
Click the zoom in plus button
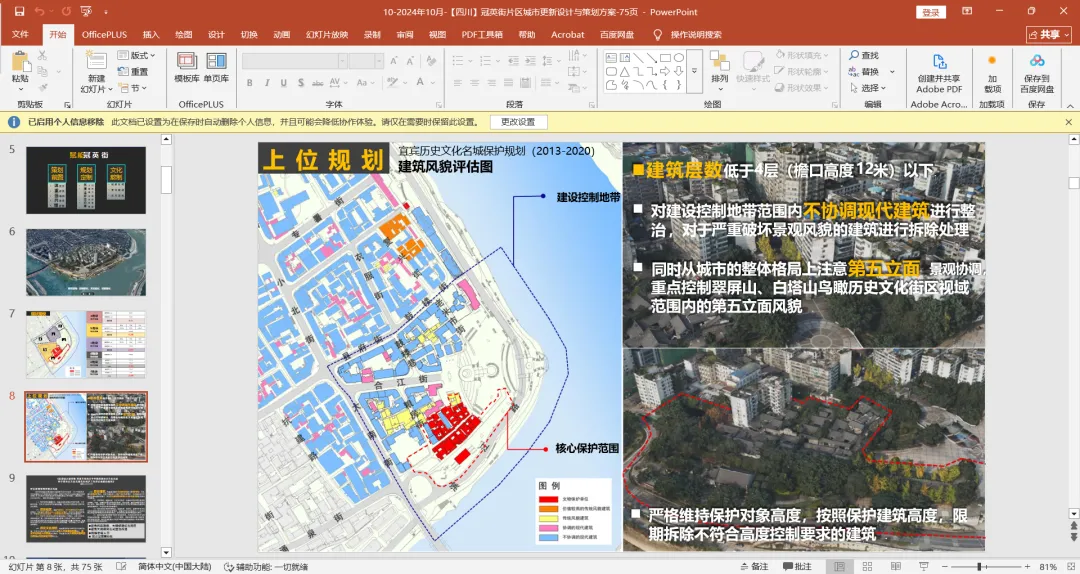[1027, 566]
